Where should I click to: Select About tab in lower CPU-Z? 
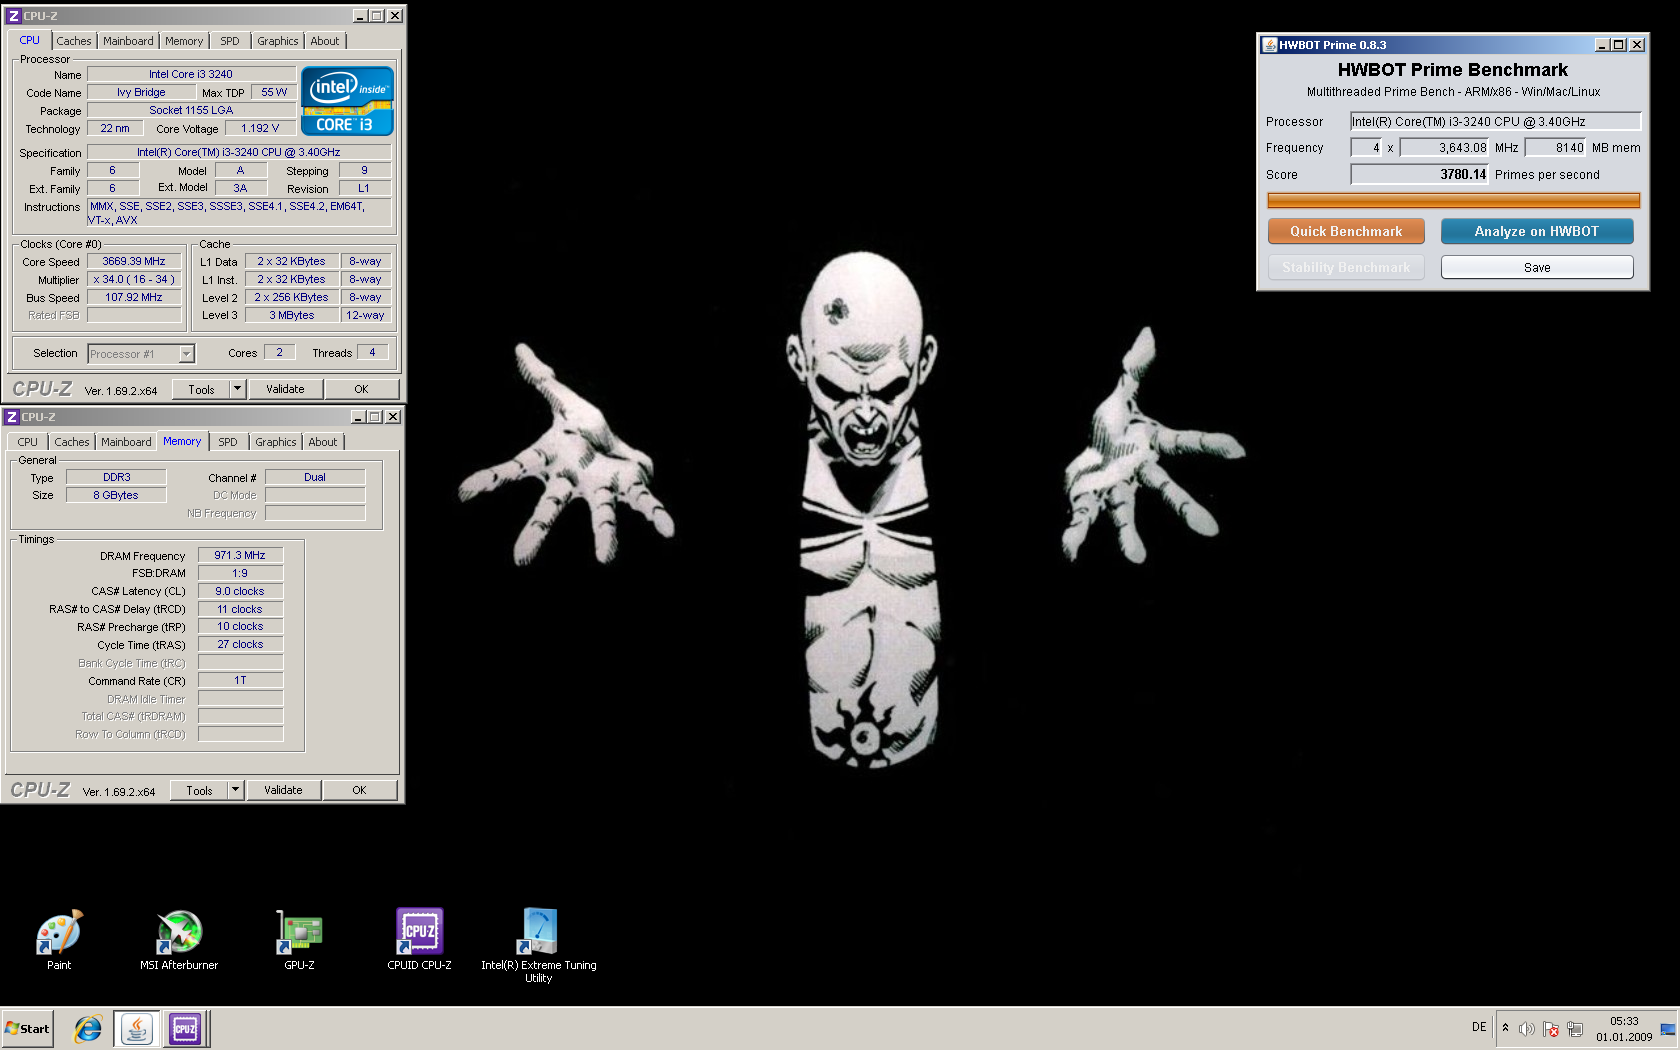(323, 442)
